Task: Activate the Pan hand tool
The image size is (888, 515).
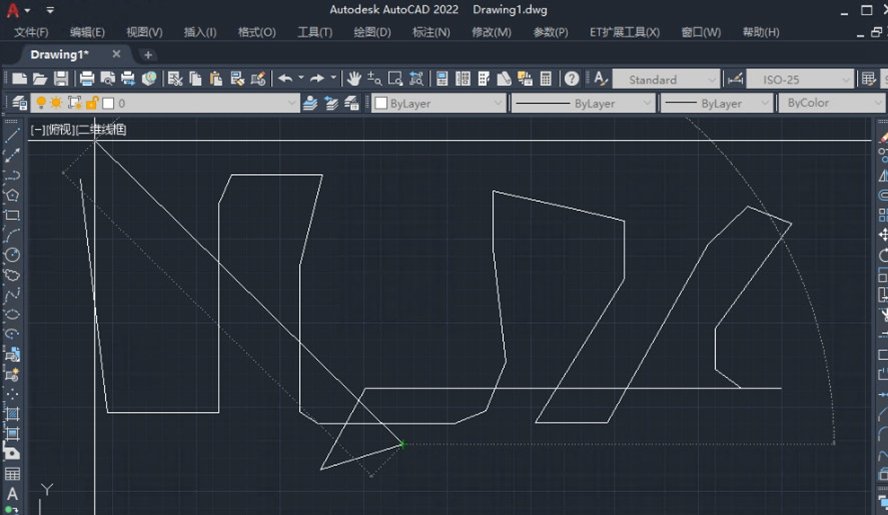Action: point(354,78)
